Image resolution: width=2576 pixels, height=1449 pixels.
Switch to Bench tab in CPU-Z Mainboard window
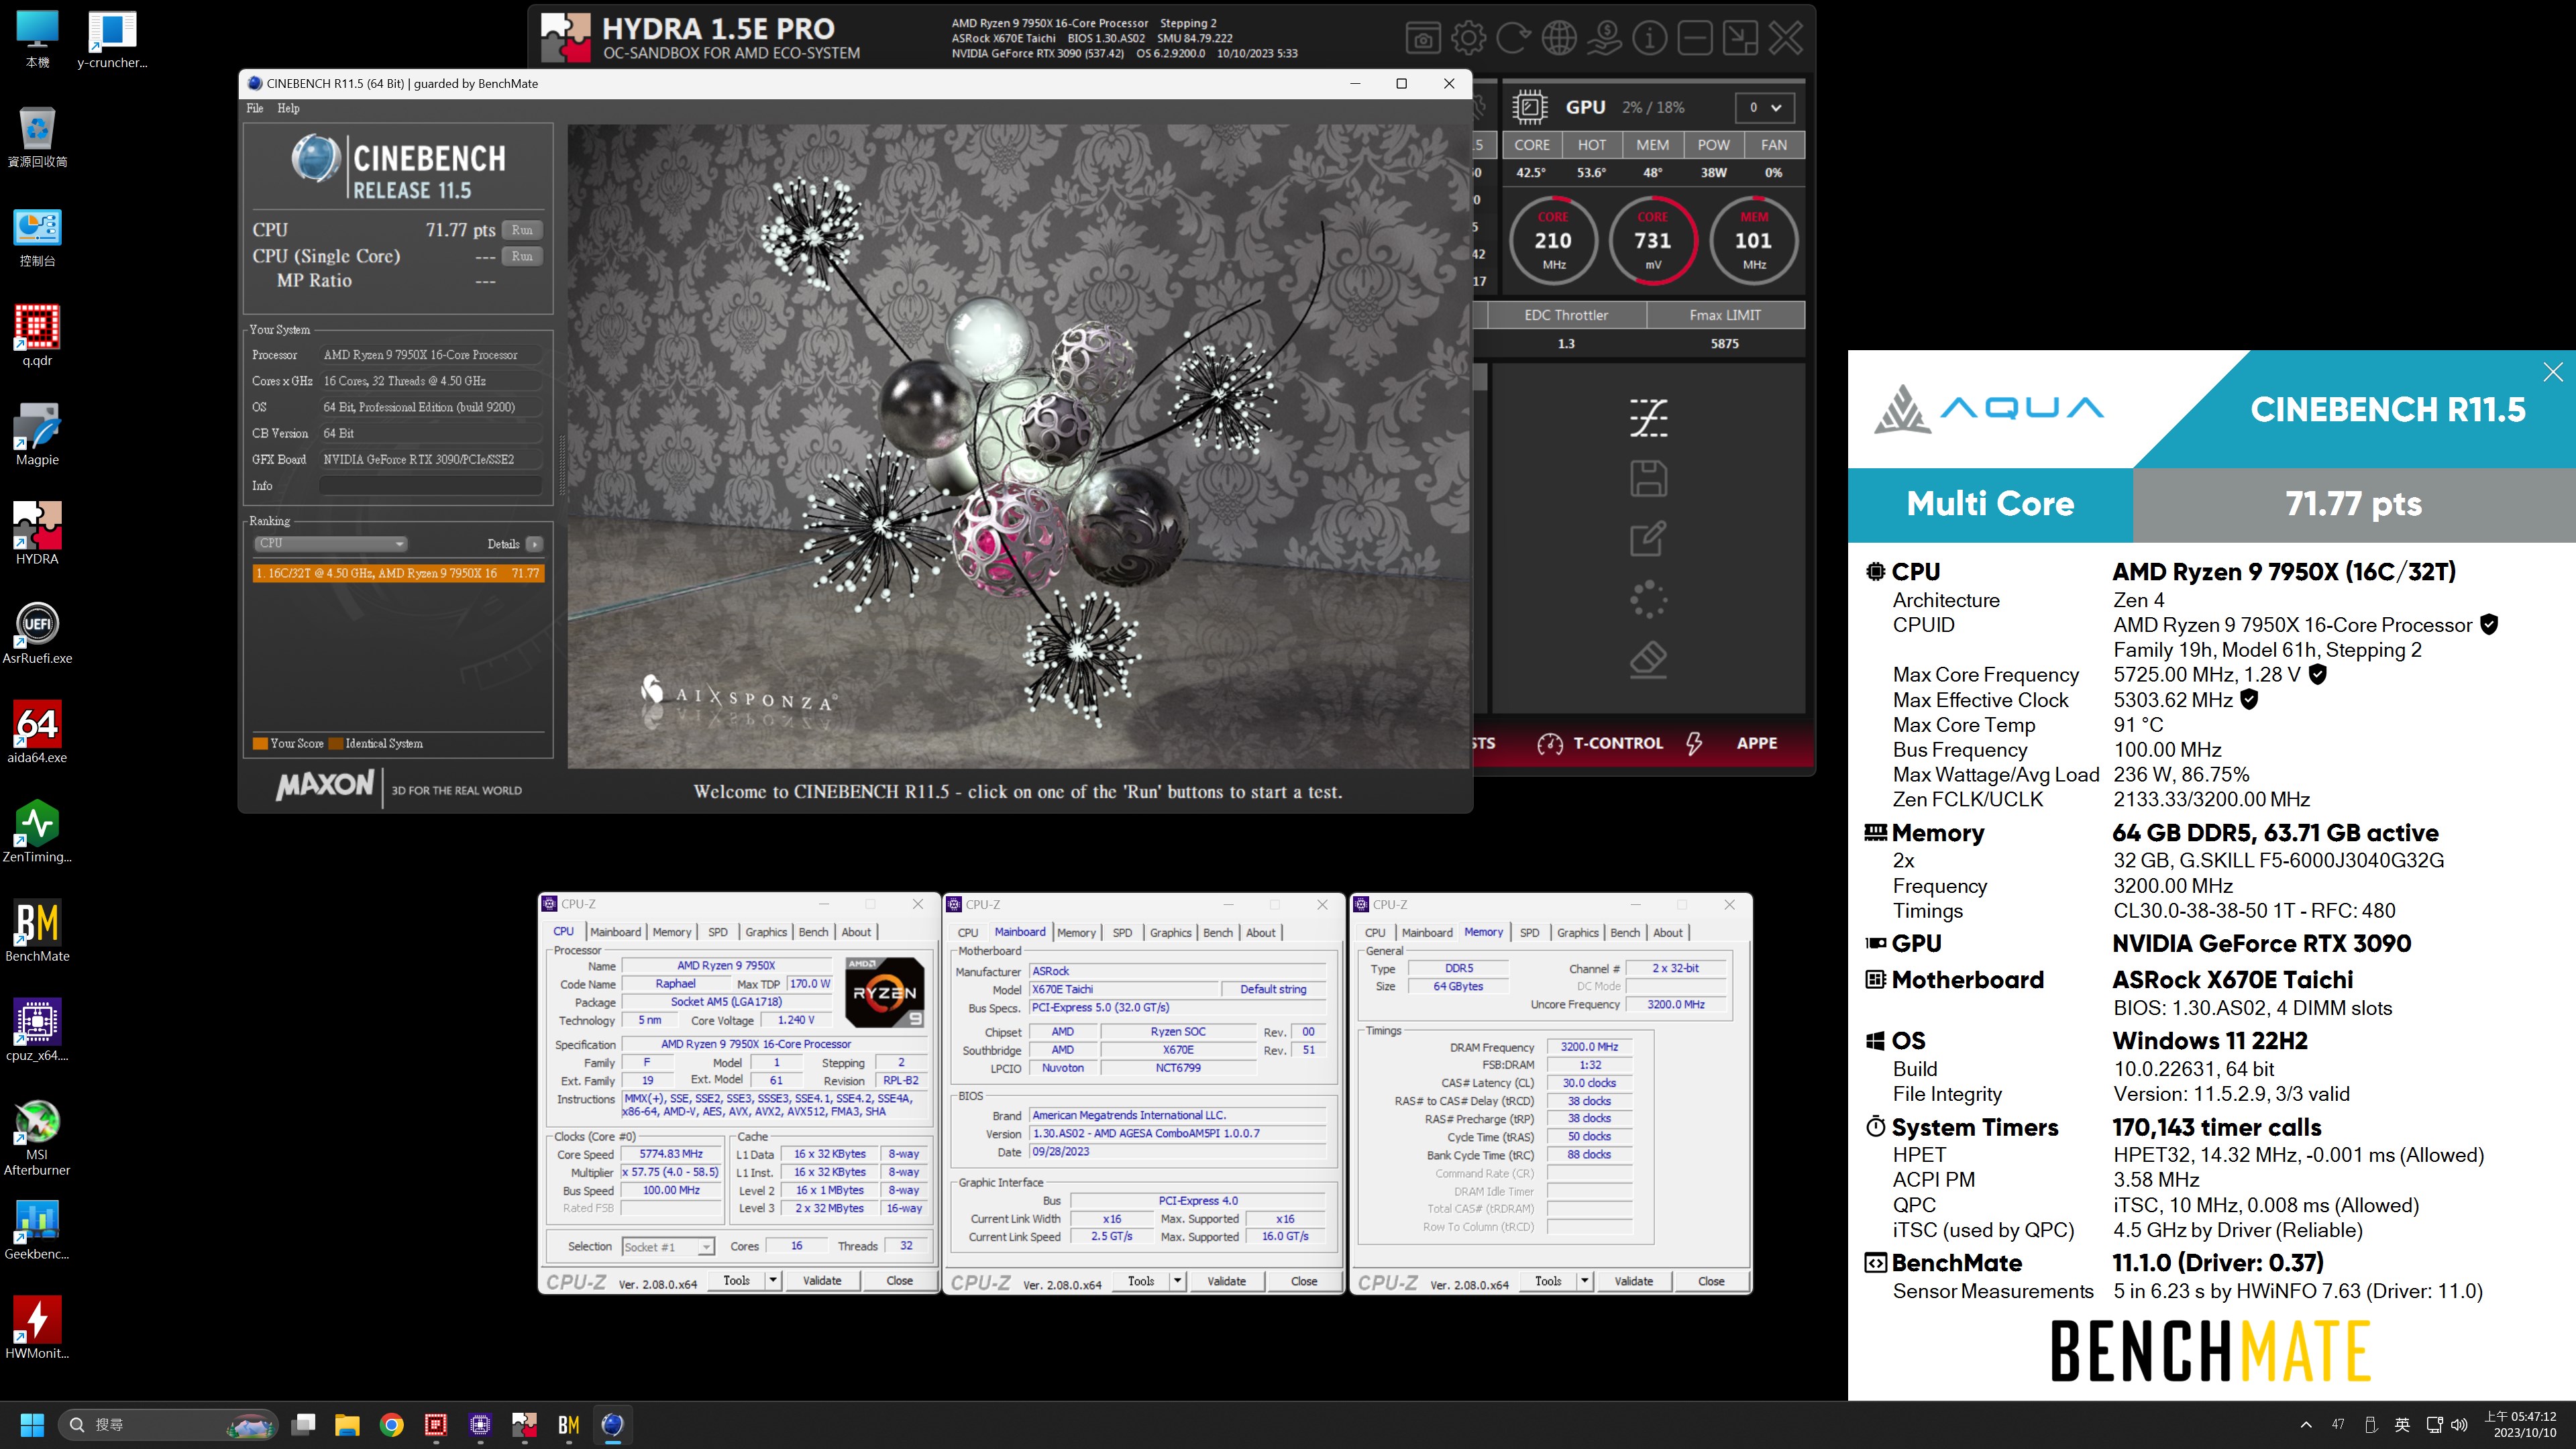[x=1217, y=932]
